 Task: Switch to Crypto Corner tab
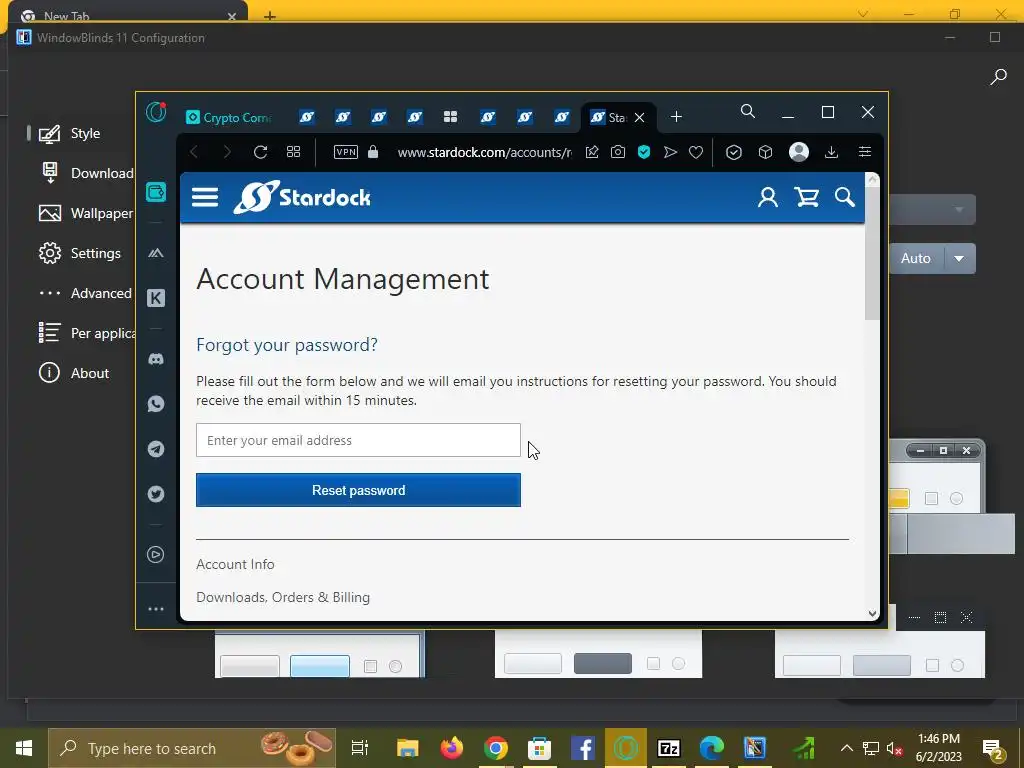229,118
